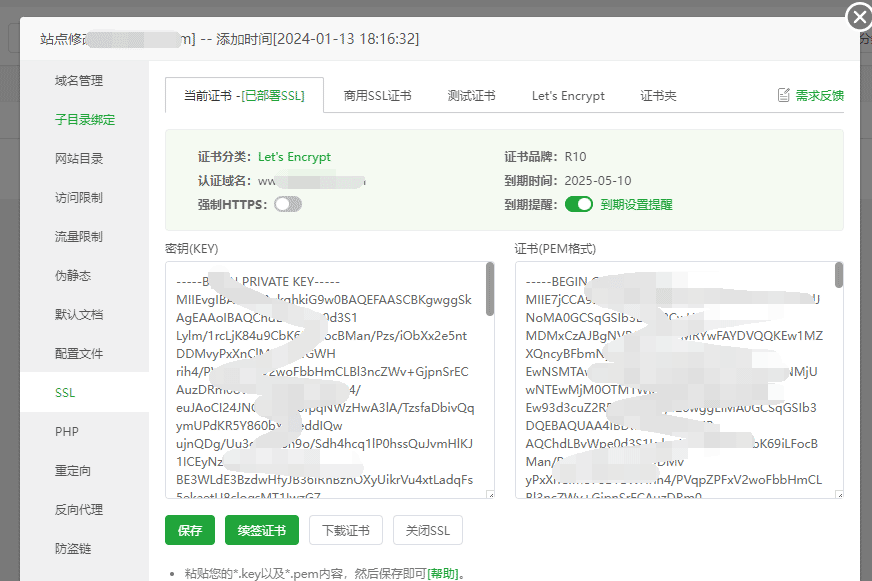Open 伪静态 in the sidebar
This screenshot has height=581, width=872.
click(x=73, y=275)
